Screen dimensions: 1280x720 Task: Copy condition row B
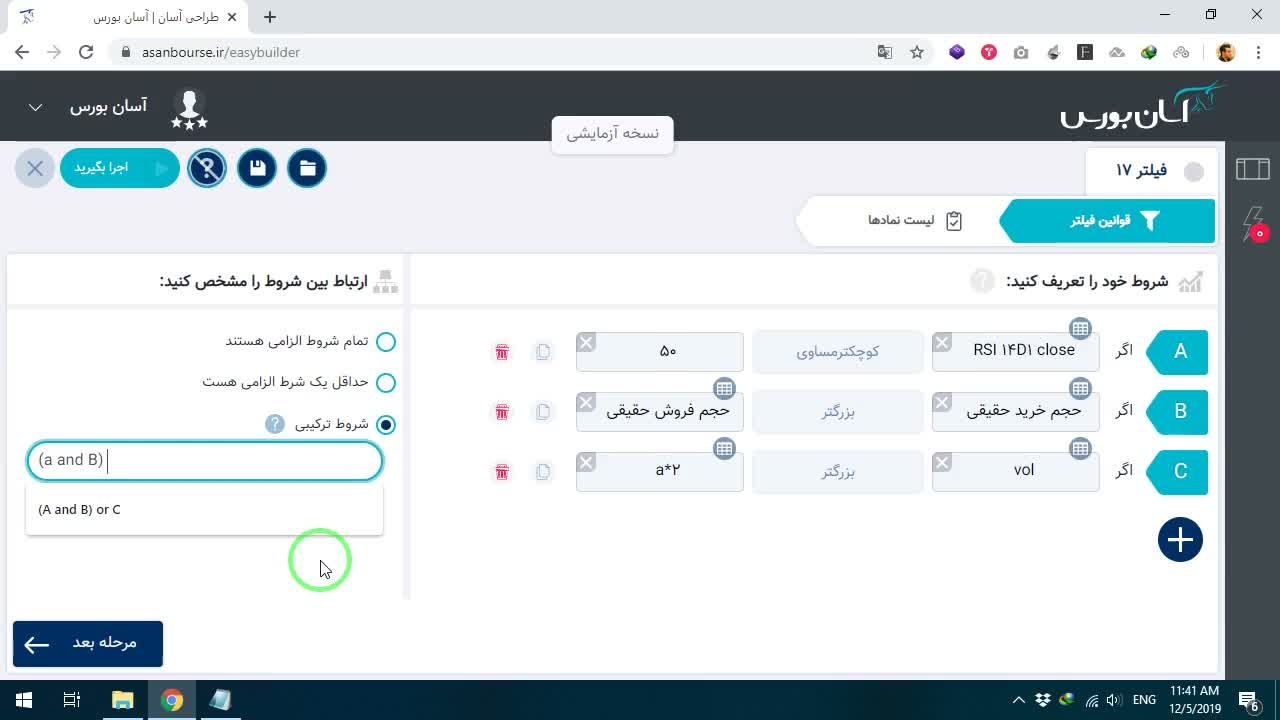pos(543,412)
